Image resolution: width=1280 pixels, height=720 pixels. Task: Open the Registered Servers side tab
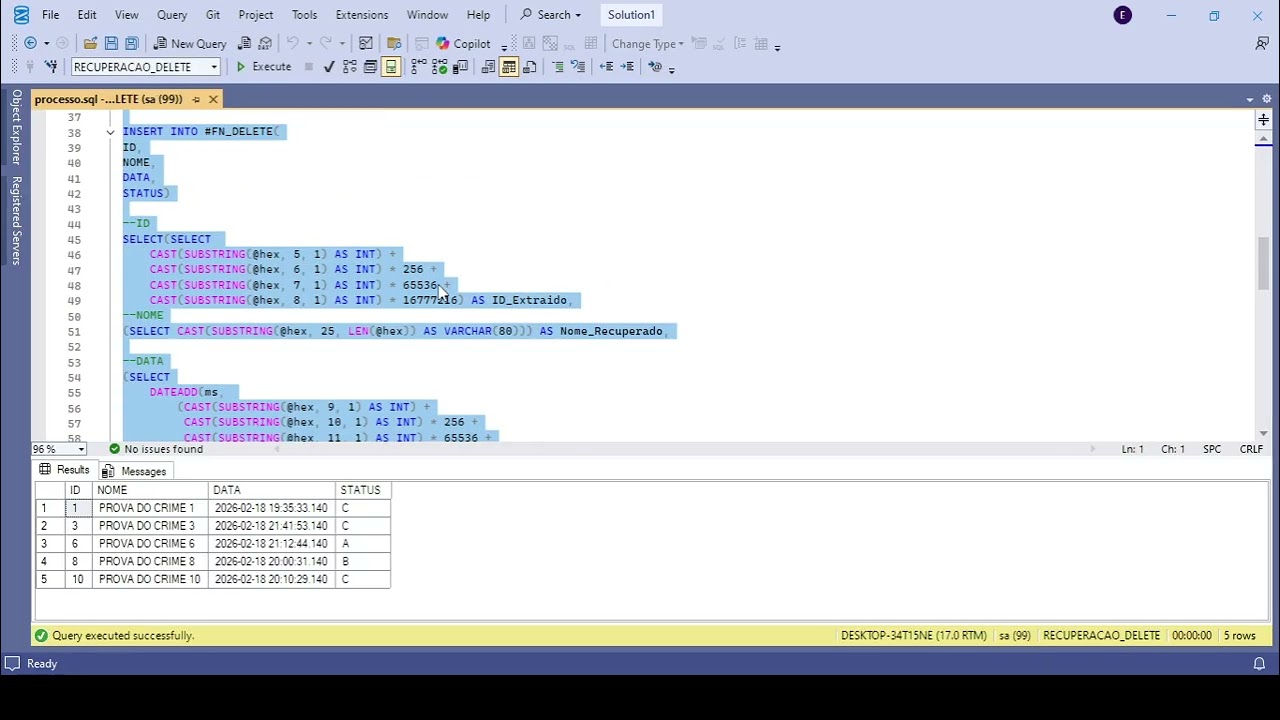(x=16, y=220)
